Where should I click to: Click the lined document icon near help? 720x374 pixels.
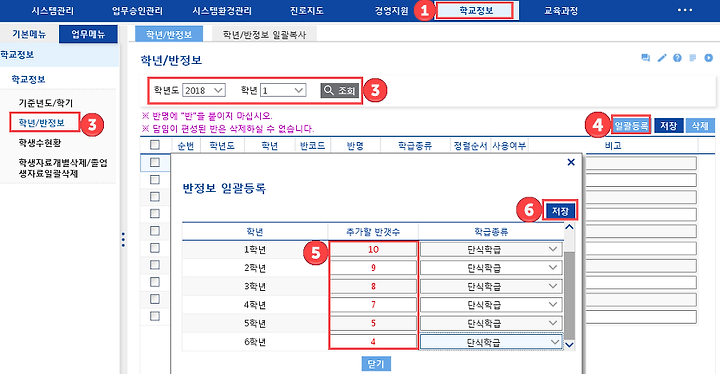(x=693, y=58)
